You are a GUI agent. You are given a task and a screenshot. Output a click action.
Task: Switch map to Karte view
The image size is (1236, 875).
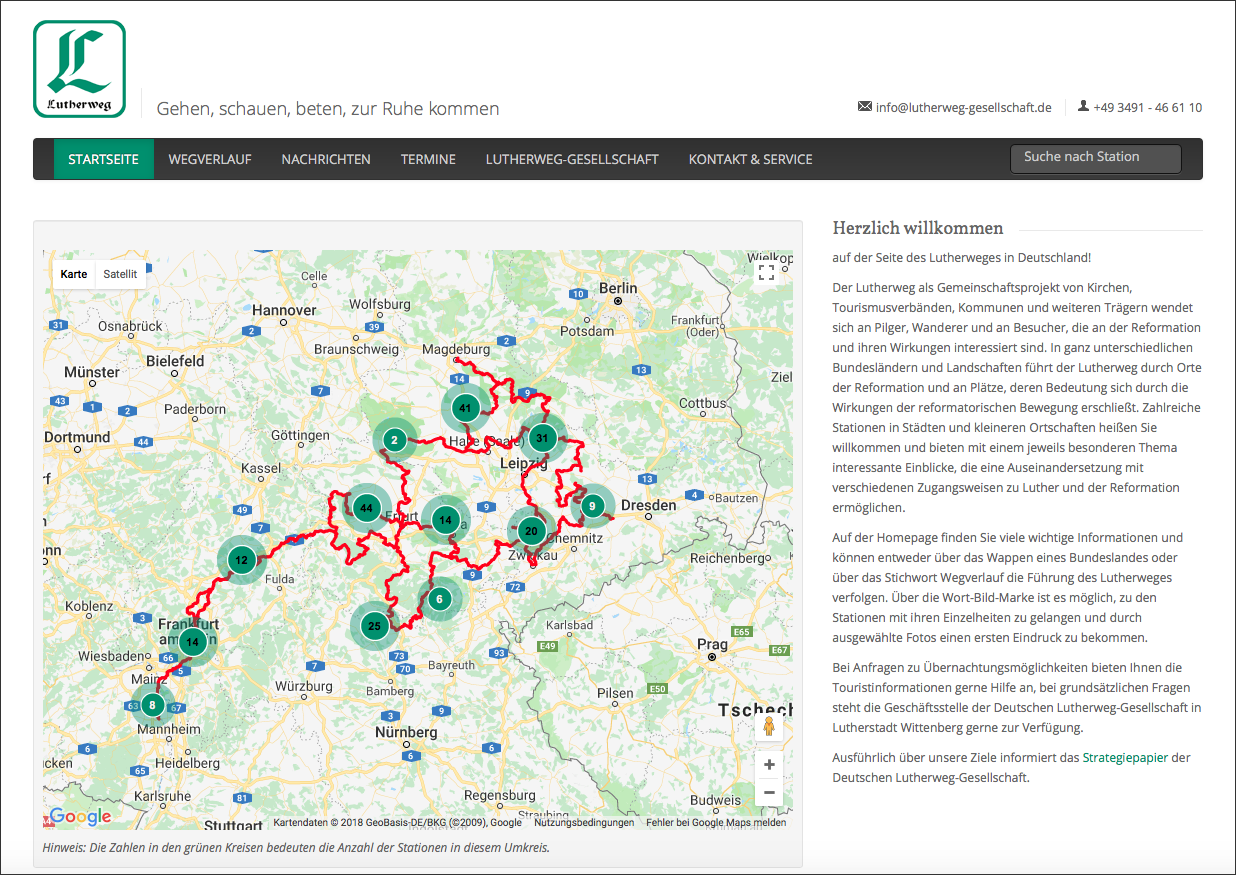tap(74, 274)
